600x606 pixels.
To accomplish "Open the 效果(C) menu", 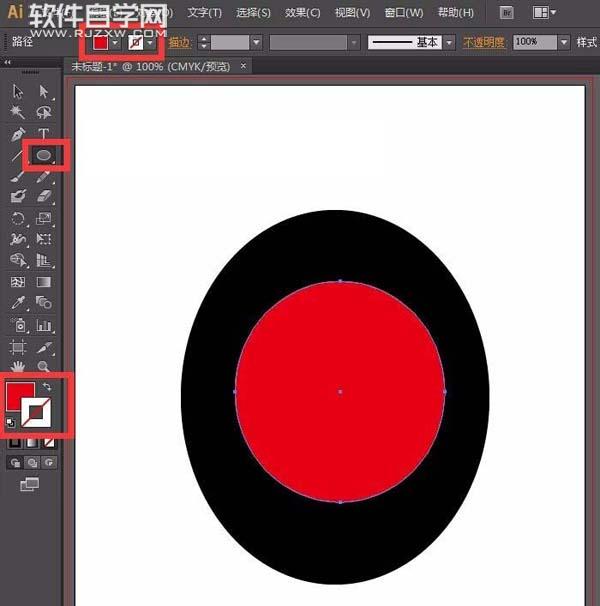I will point(302,13).
